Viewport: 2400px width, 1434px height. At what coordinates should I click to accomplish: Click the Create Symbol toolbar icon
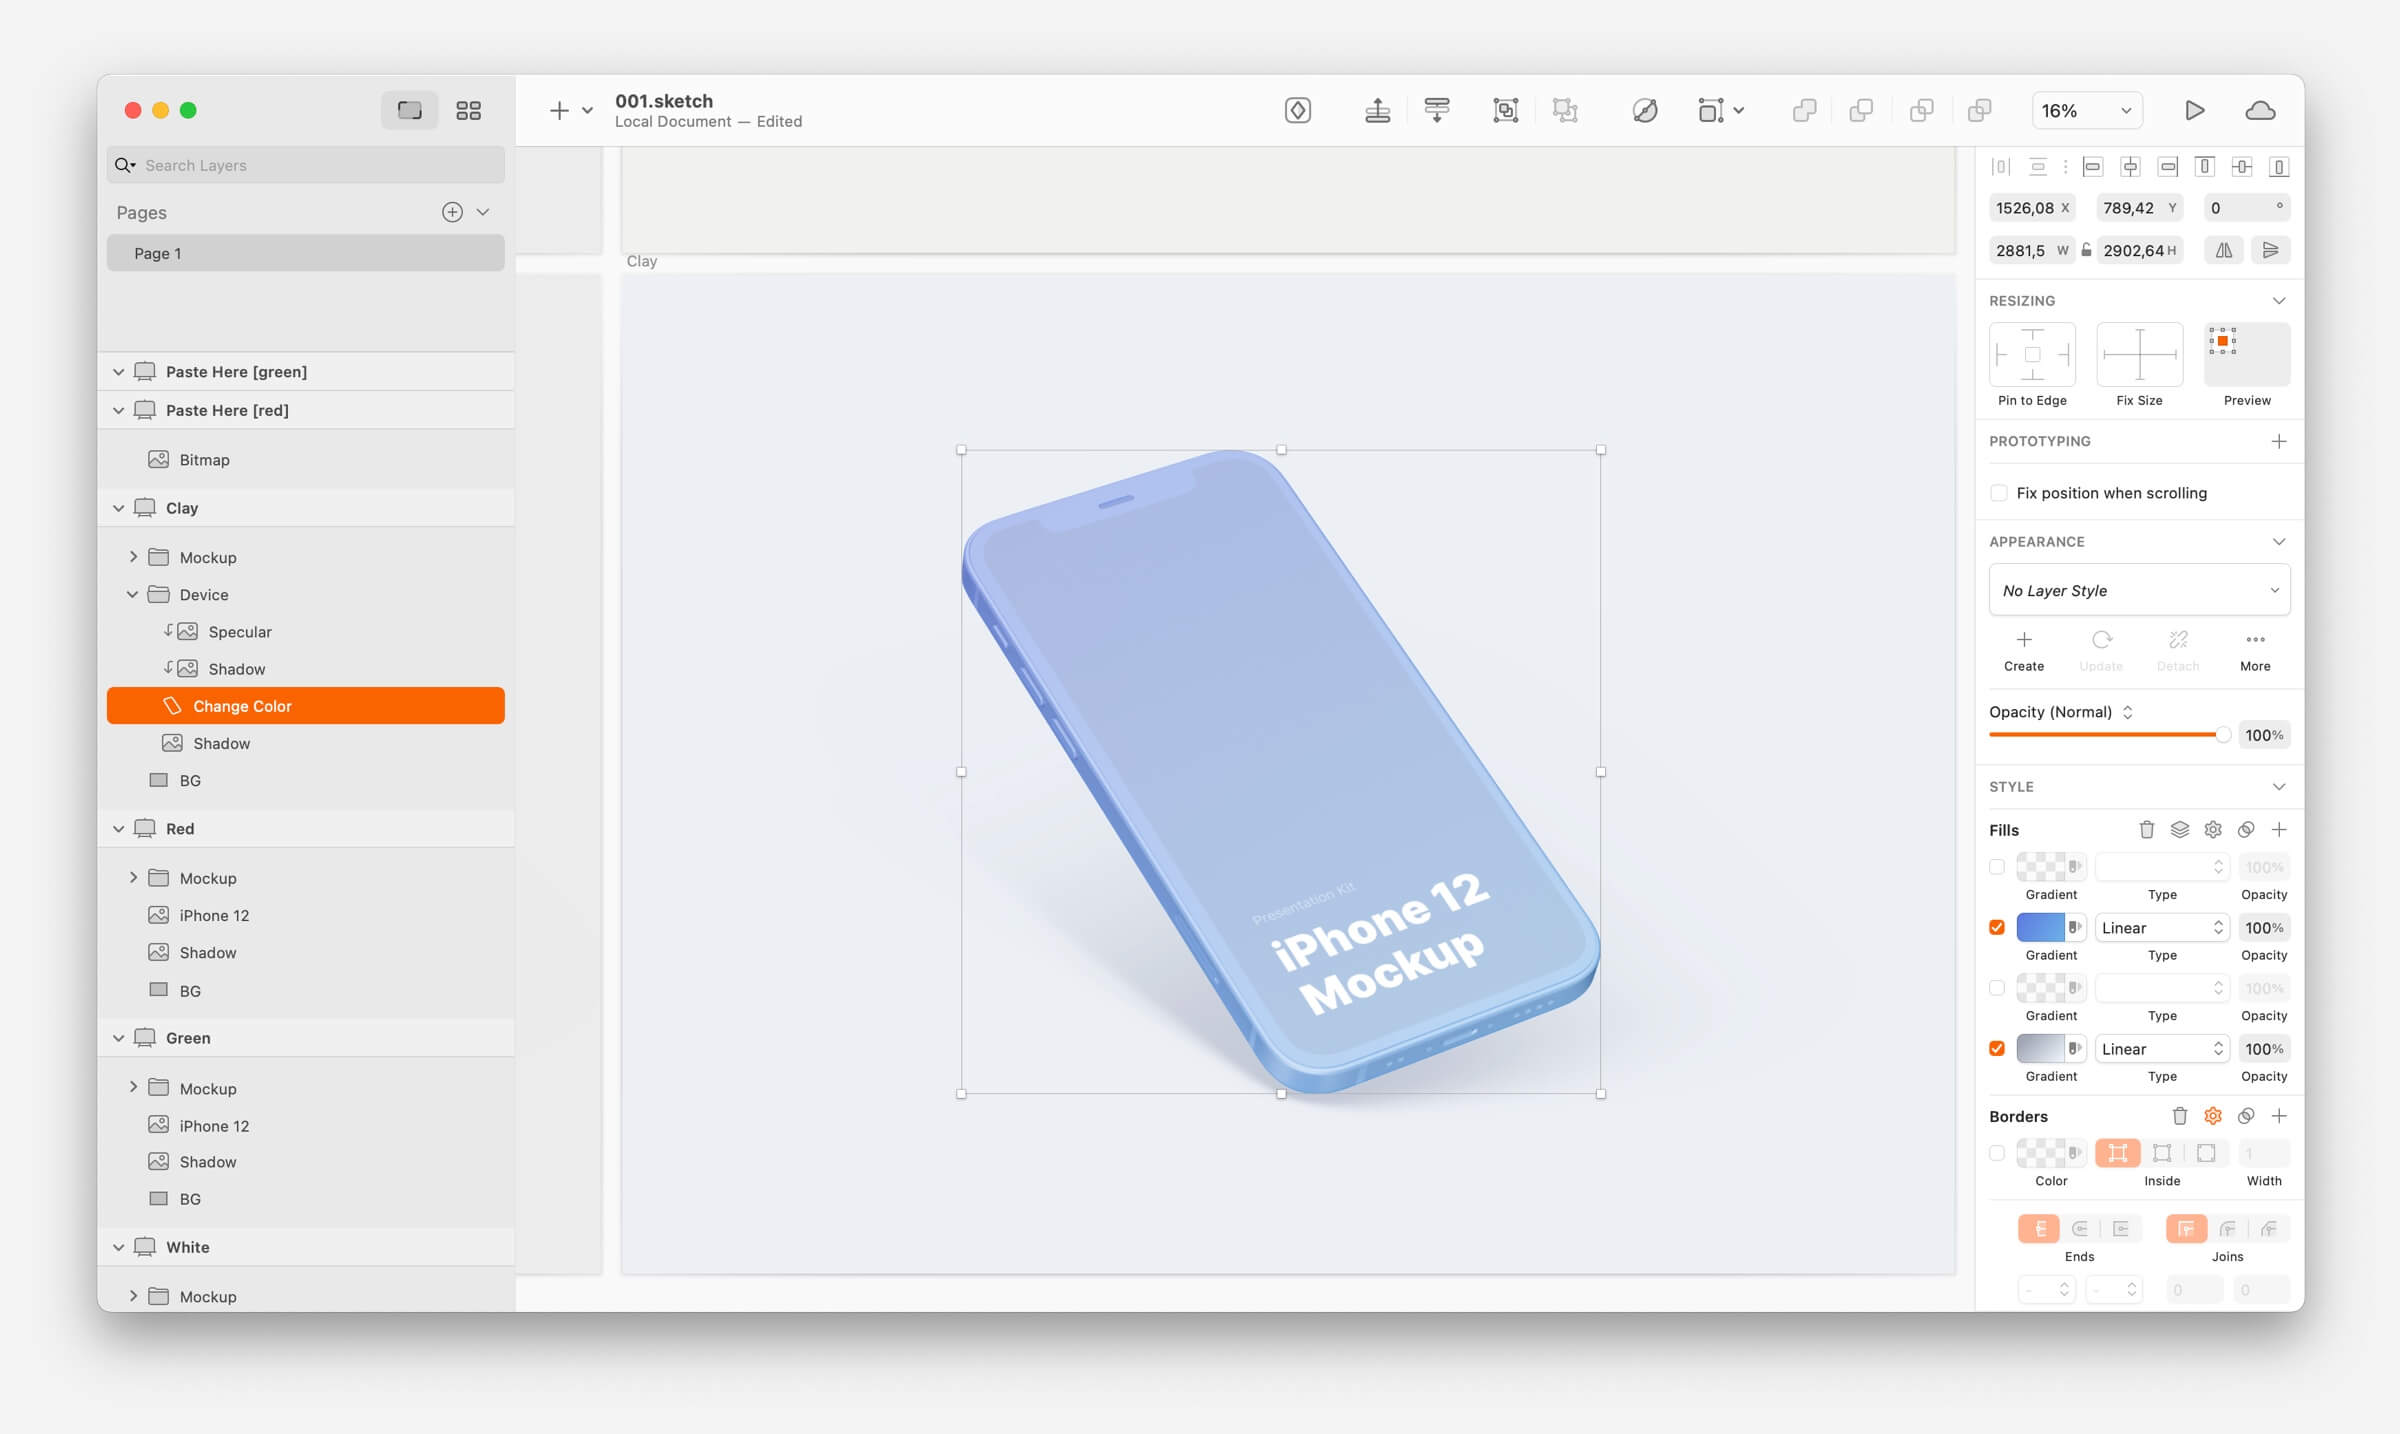click(x=1297, y=110)
